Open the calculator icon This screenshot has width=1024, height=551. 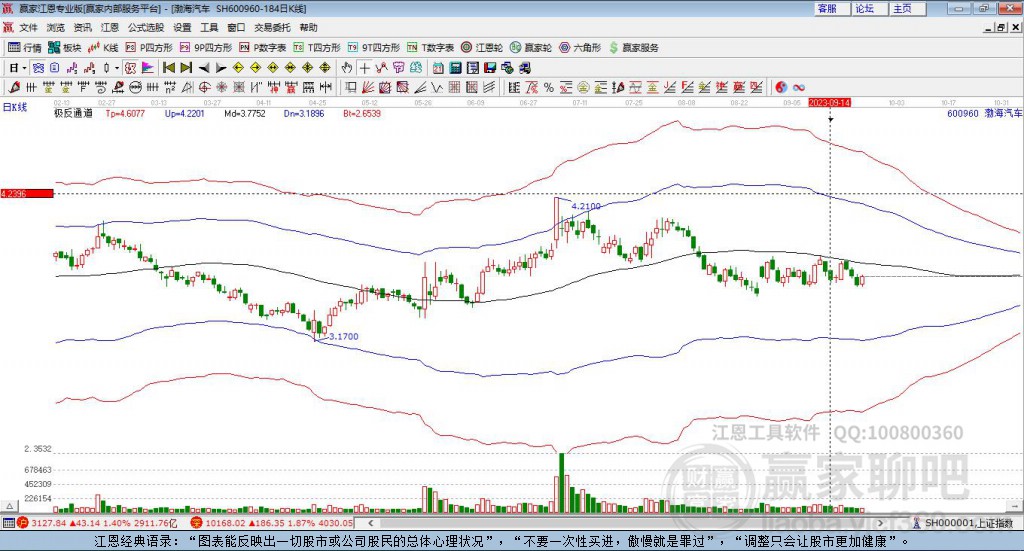tap(456, 68)
